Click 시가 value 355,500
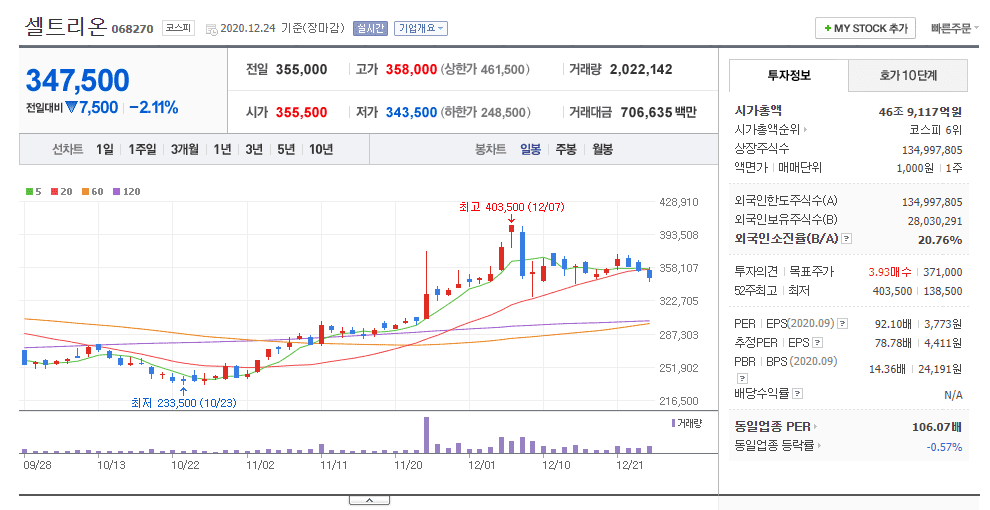 coord(301,112)
